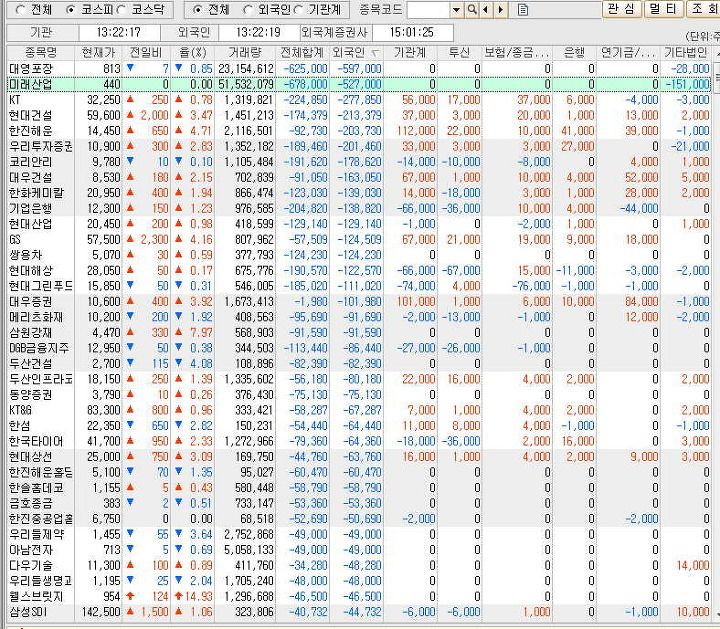Screen dimensions: 720x629
Task: Select the 현대산업 stock name
Action: click(x=30, y=224)
